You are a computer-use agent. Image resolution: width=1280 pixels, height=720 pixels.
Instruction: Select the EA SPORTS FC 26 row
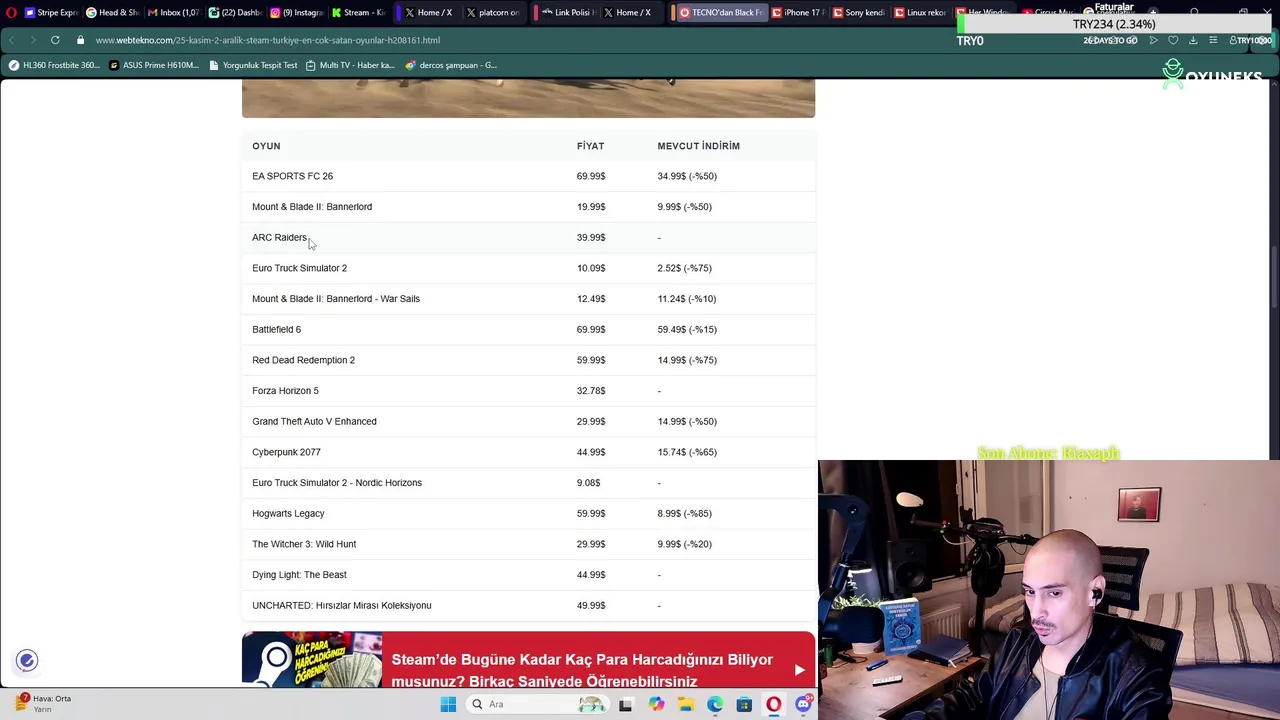[x=528, y=176]
